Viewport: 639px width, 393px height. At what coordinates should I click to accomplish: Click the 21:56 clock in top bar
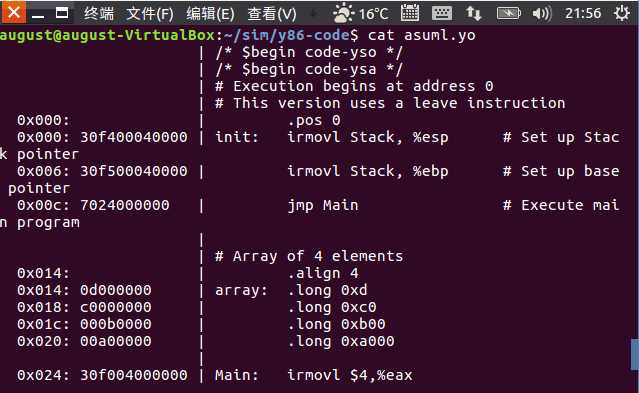tap(583, 13)
